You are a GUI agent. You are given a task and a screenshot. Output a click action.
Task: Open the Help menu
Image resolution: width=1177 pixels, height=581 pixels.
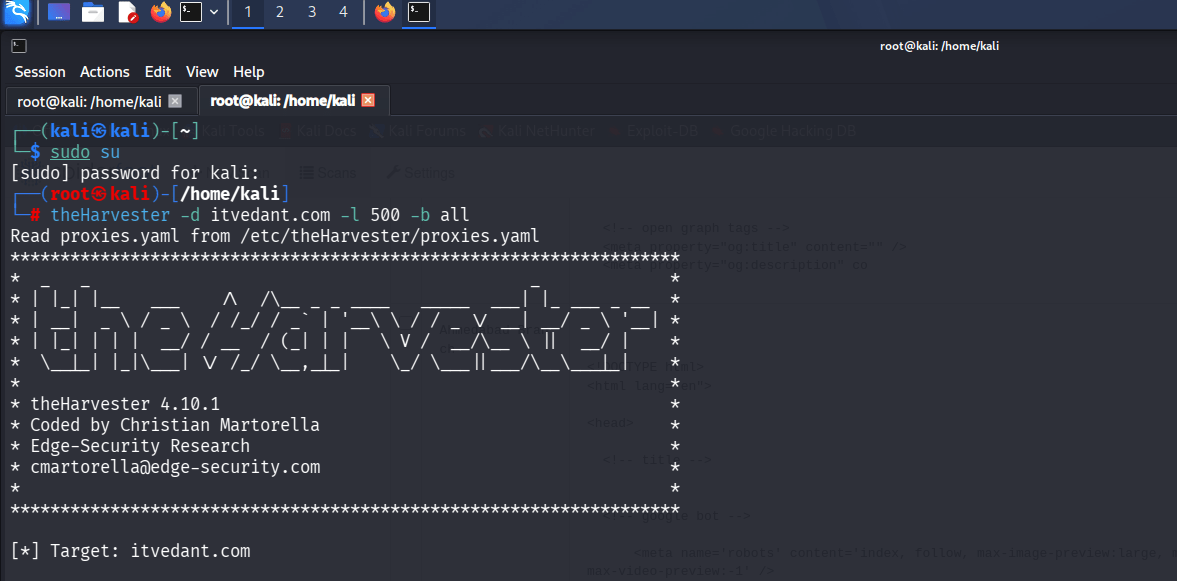click(248, 72)
